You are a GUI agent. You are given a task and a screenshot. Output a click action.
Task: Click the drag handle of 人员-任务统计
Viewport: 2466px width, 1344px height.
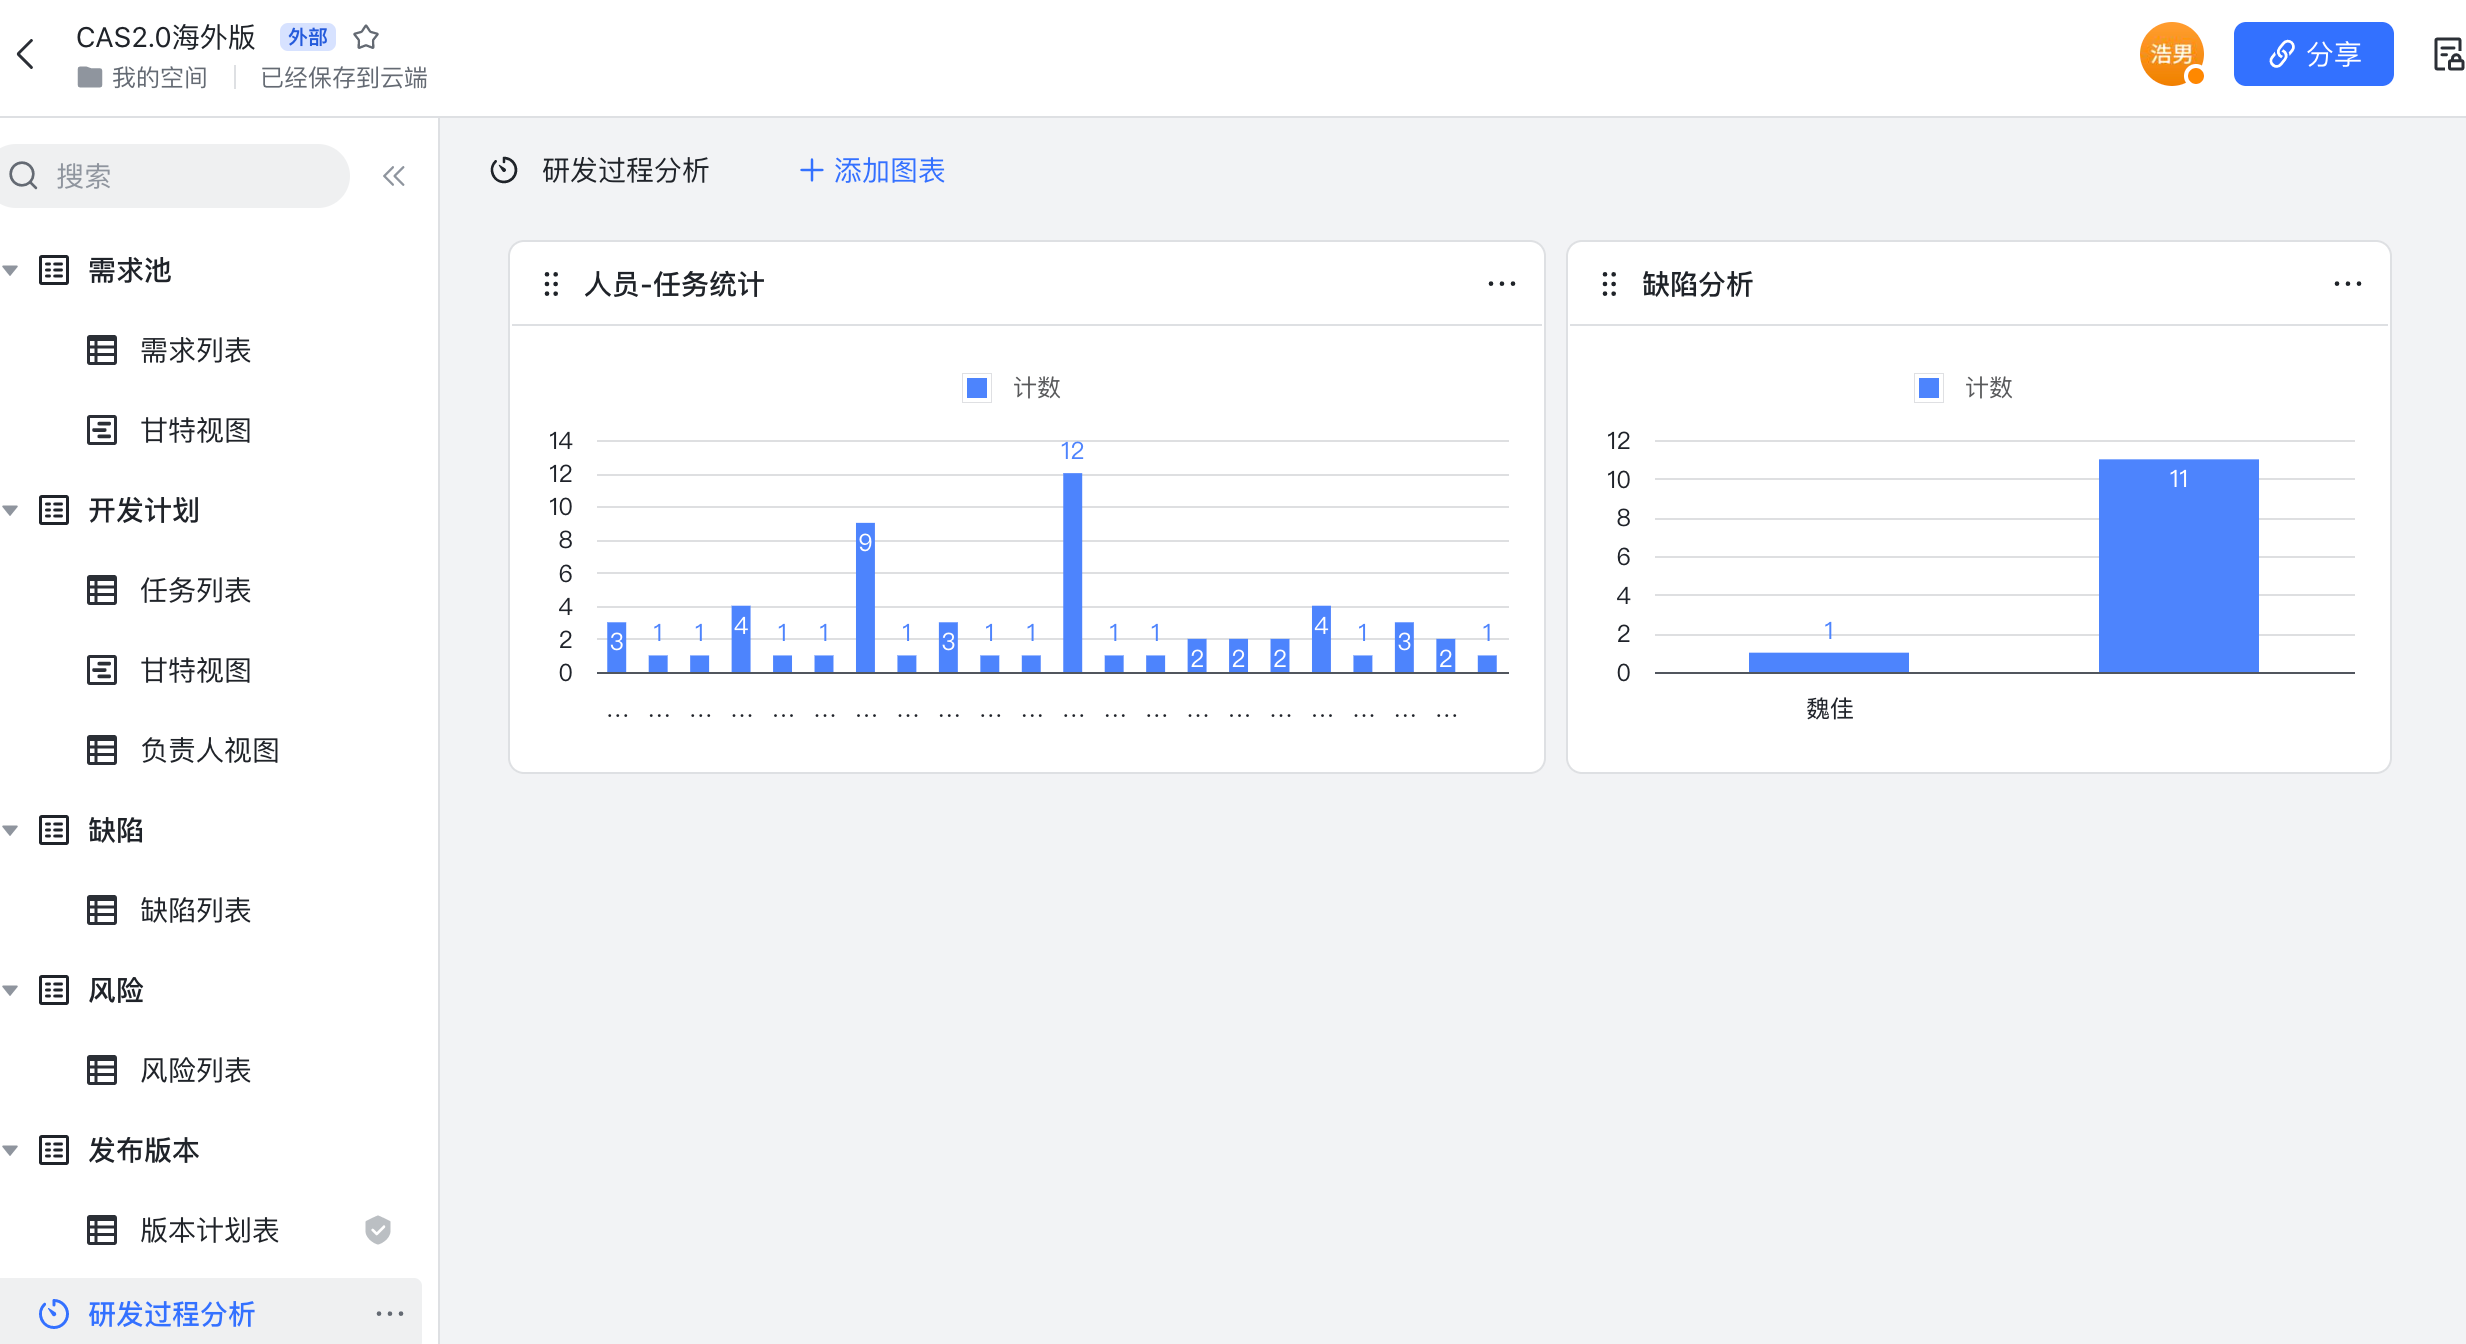click(x=551, y=285)
